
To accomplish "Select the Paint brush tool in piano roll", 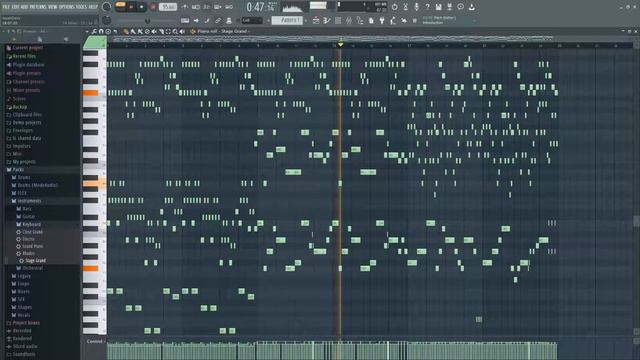I will 133,31.
